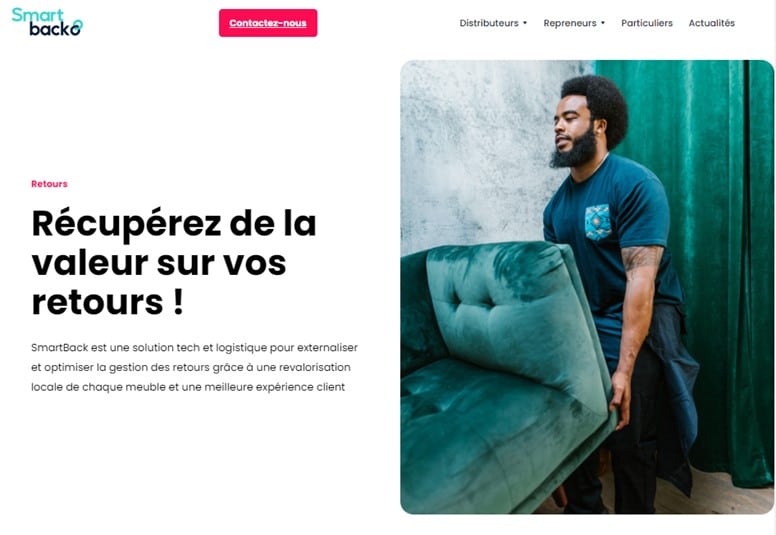
Task: Click the Contactez-nous button
Action: point(268,23)
